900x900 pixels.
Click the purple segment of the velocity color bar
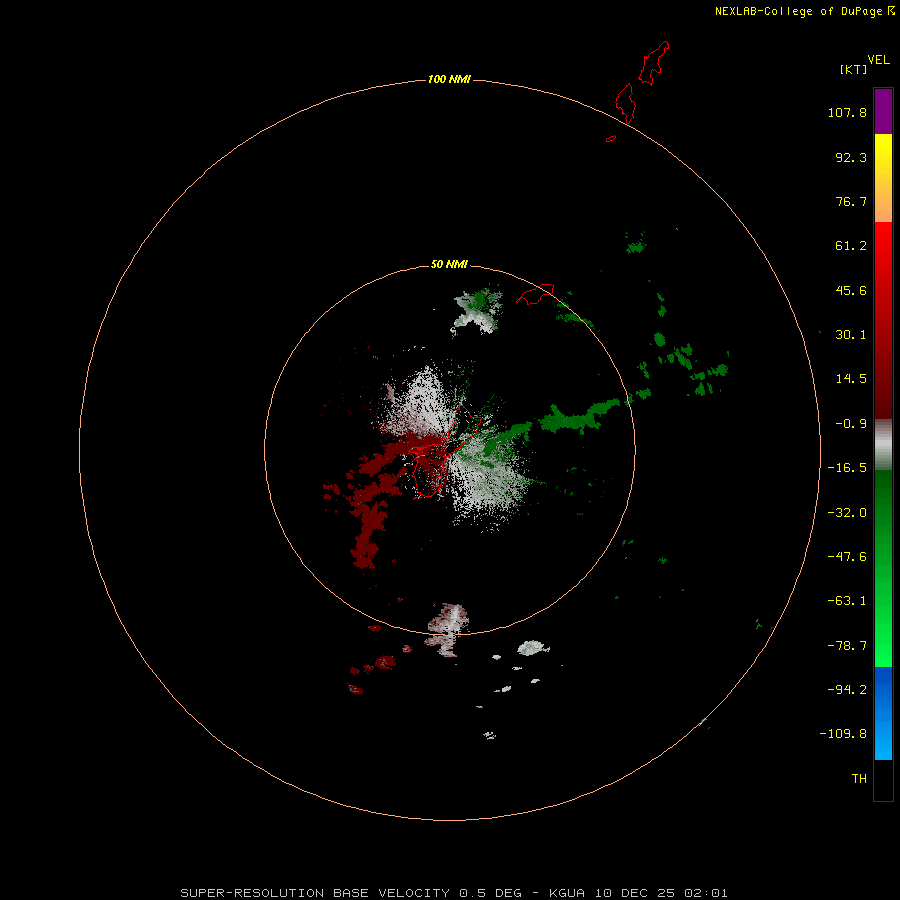883,111
